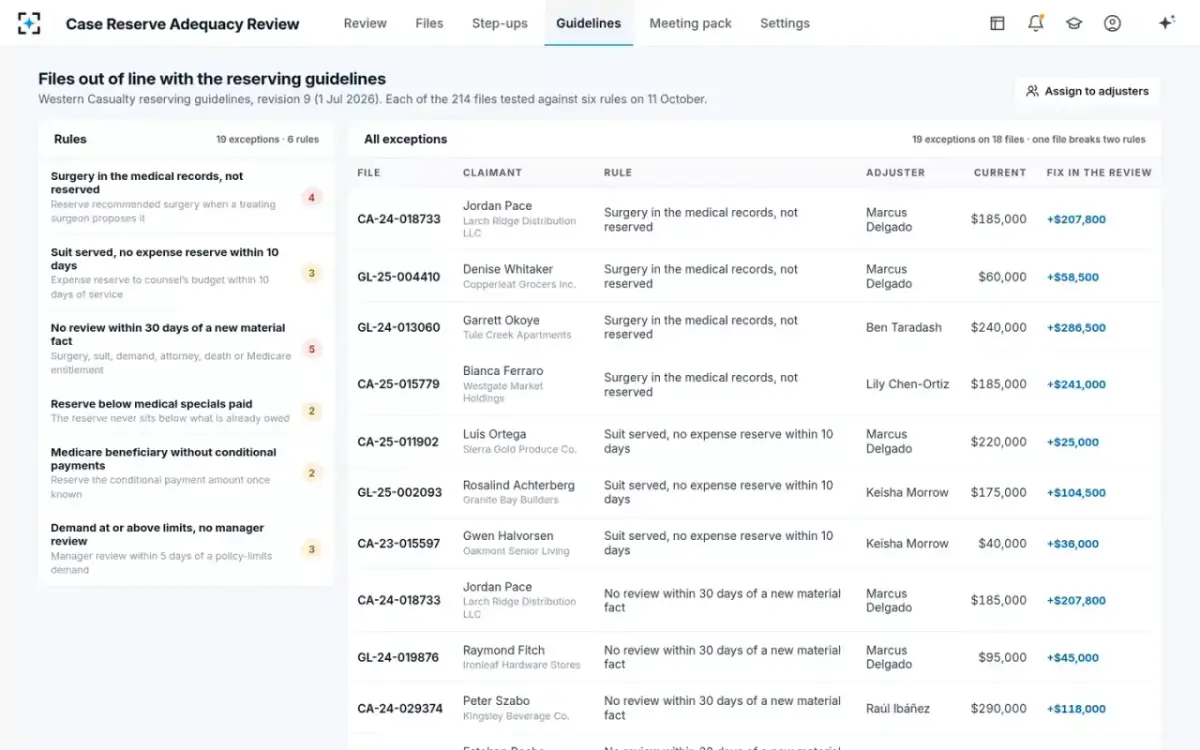Open the Meeting pack tab
Viewport: 1200px width, 750px height.
pyautogui.click(x=690, y=23)
